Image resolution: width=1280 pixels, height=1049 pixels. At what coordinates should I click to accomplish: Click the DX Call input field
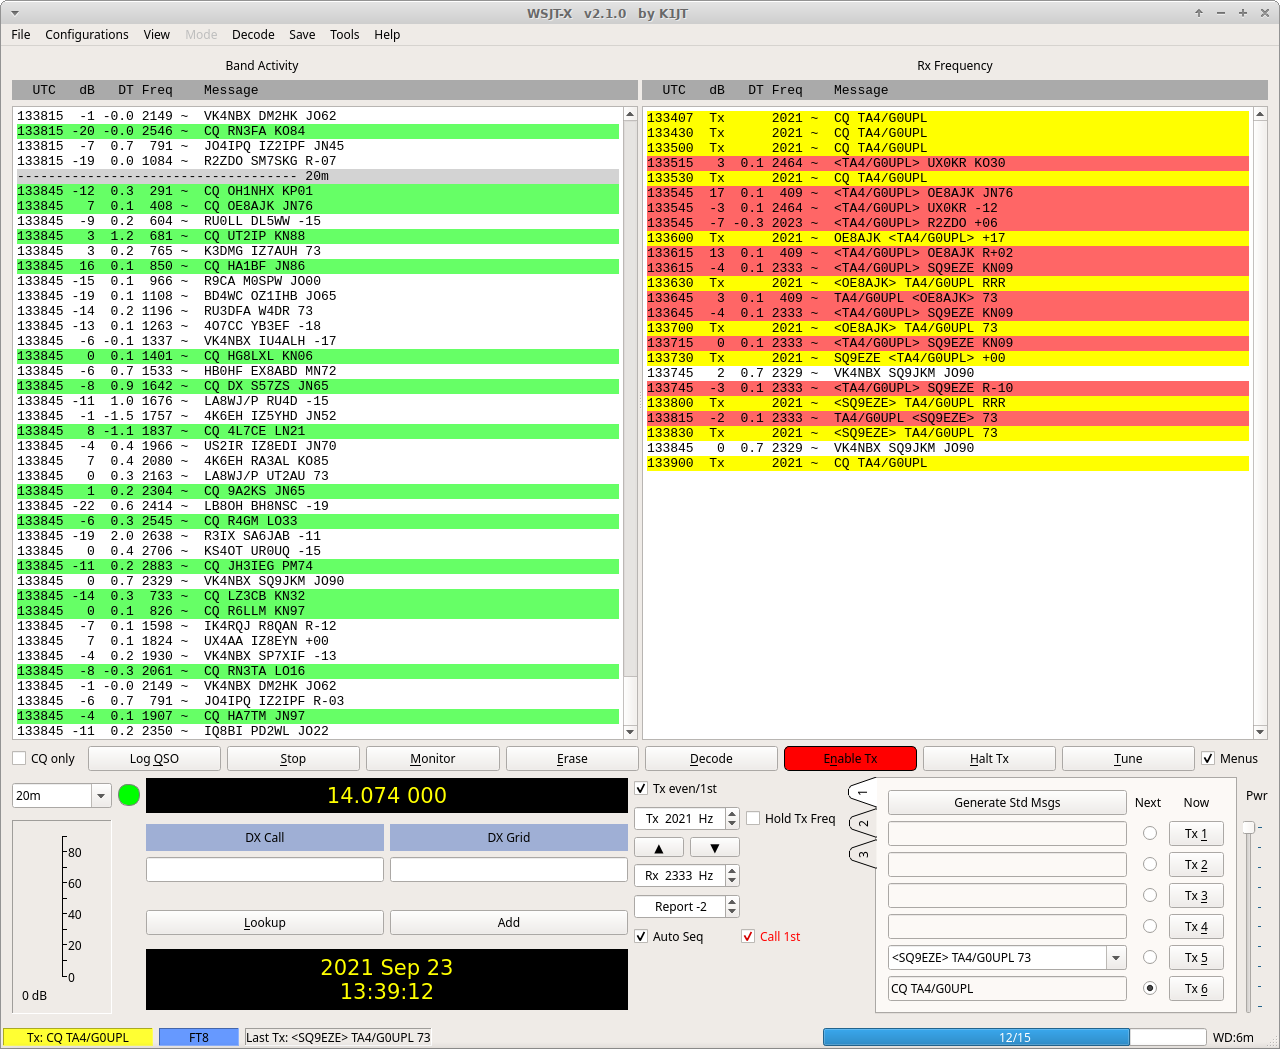(265, 869)
